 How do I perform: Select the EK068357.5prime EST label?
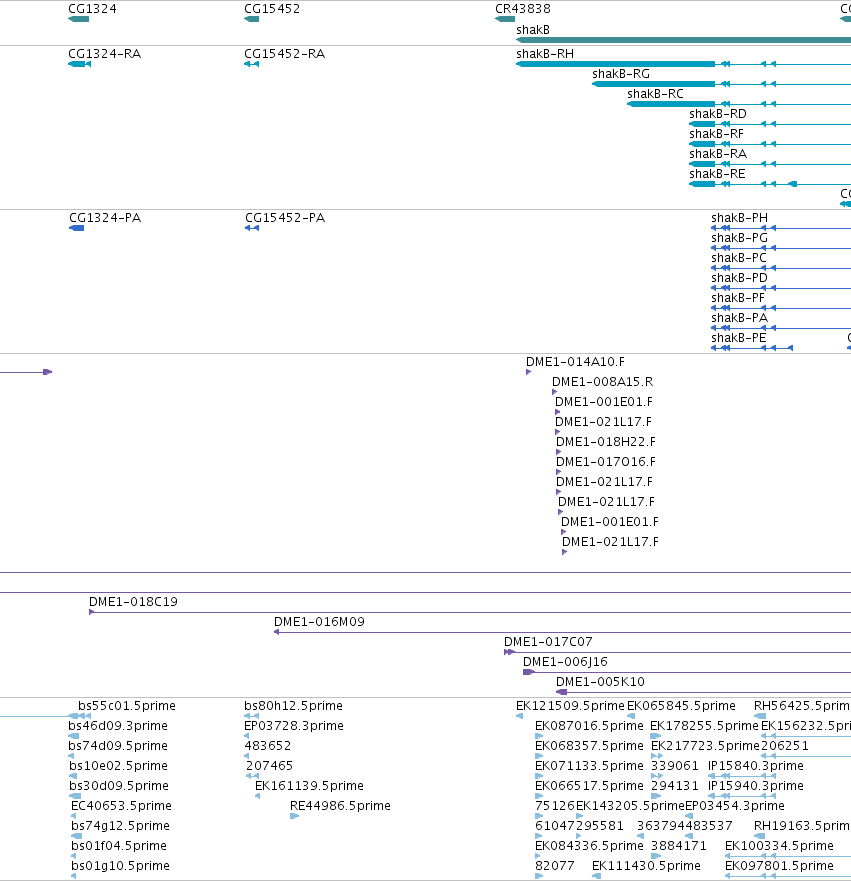coord(589,746)
